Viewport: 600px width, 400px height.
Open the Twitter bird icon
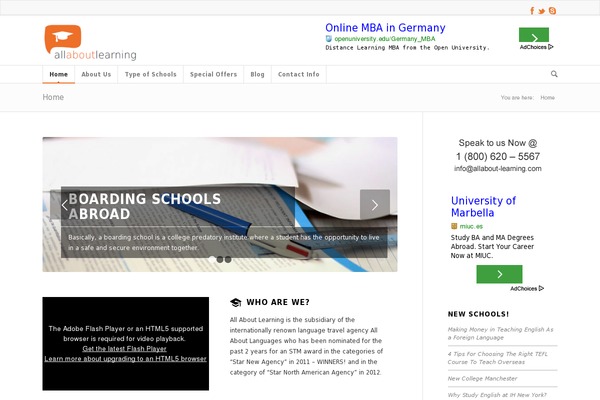(541, 11)
